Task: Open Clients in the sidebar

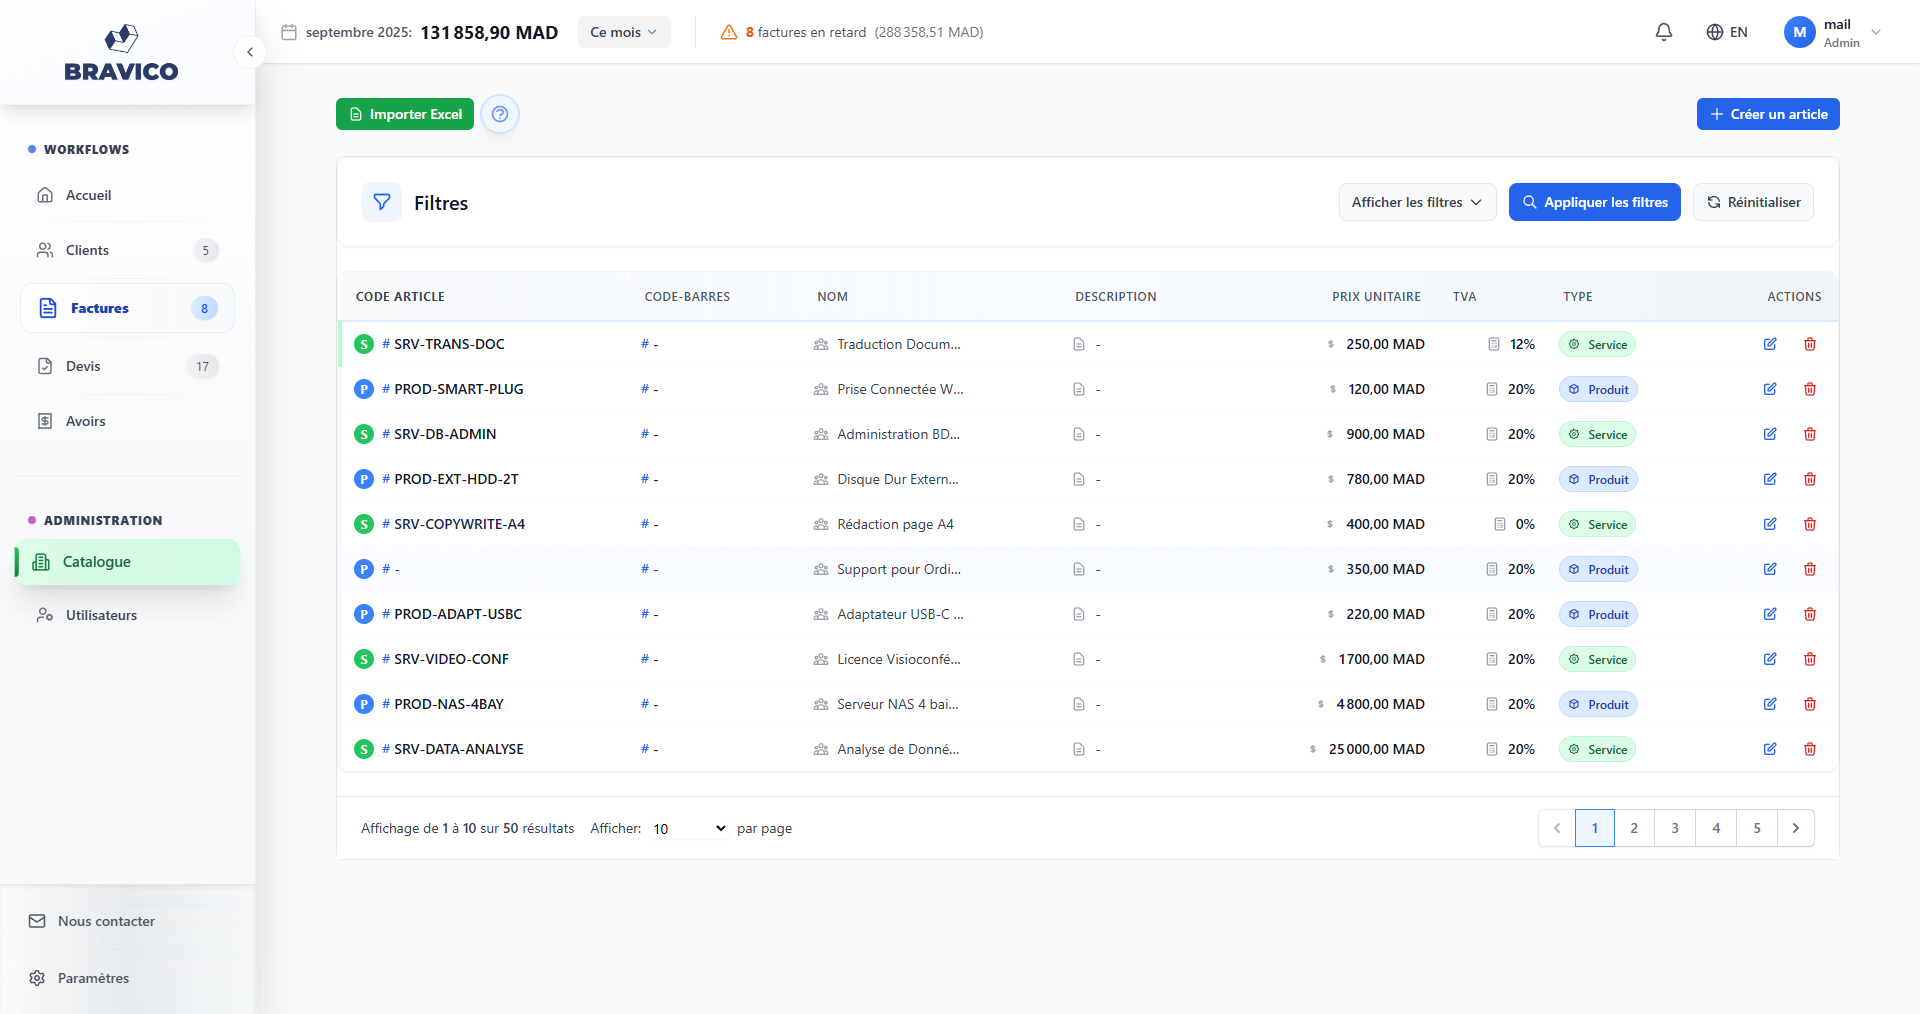Action: [127, 250]
